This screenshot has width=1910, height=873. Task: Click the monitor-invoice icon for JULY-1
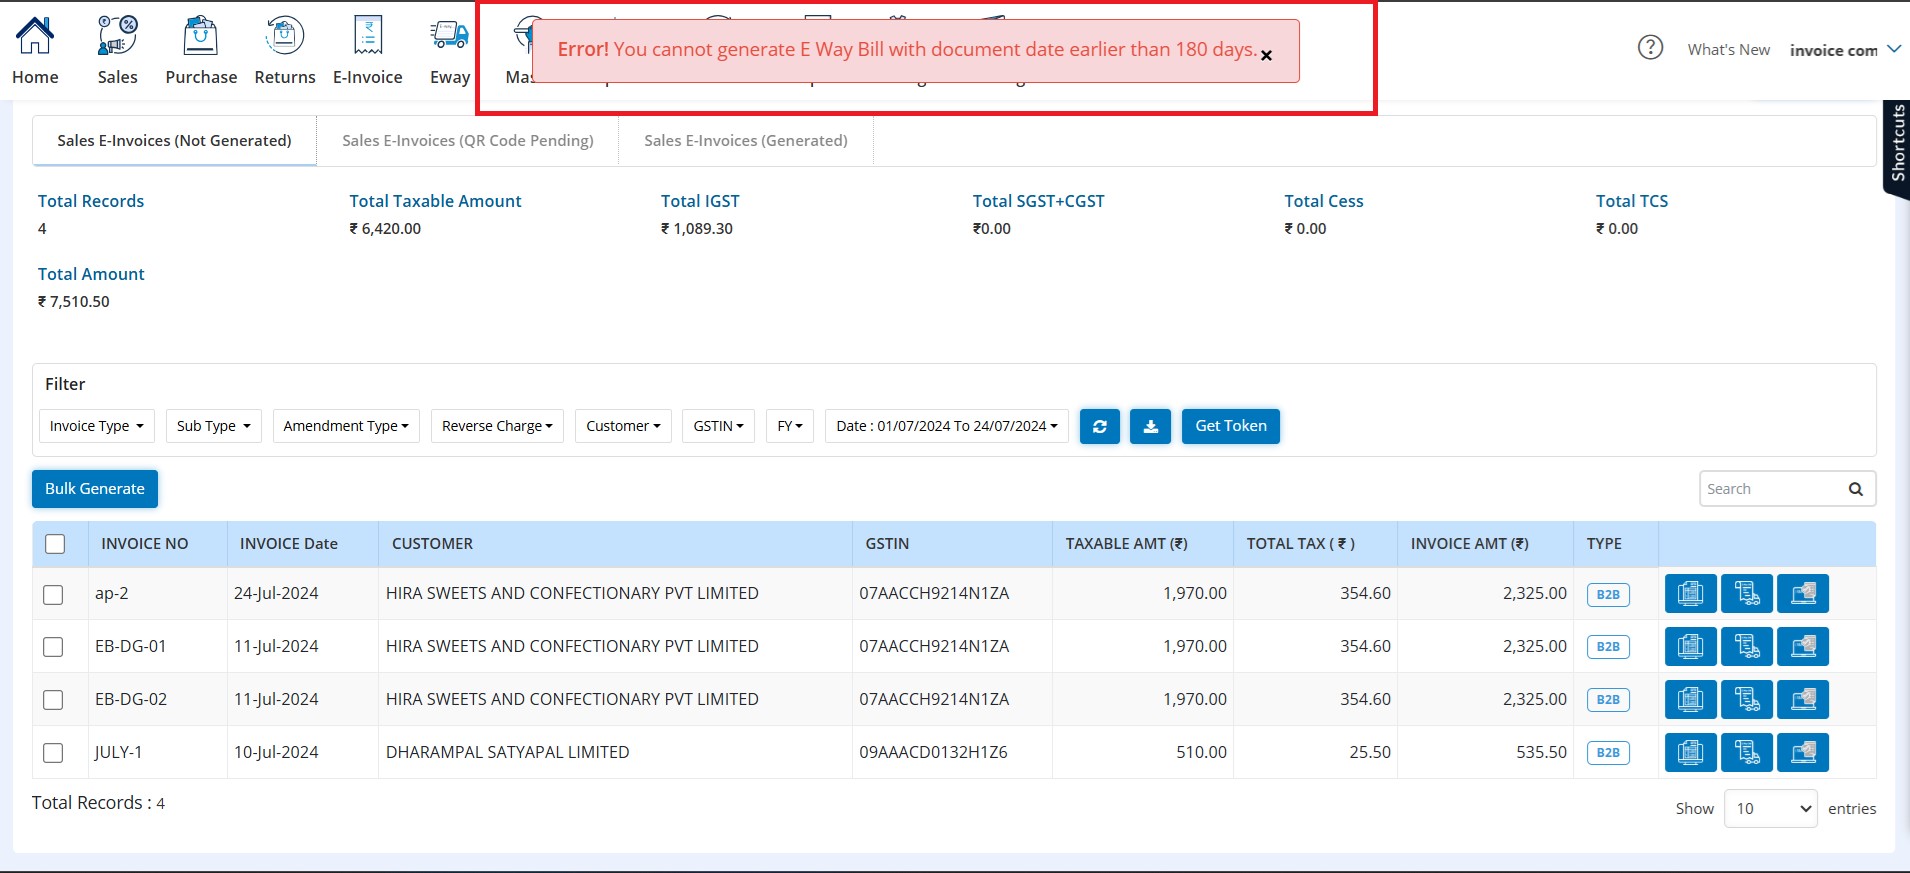click(x=1691, y=752)
